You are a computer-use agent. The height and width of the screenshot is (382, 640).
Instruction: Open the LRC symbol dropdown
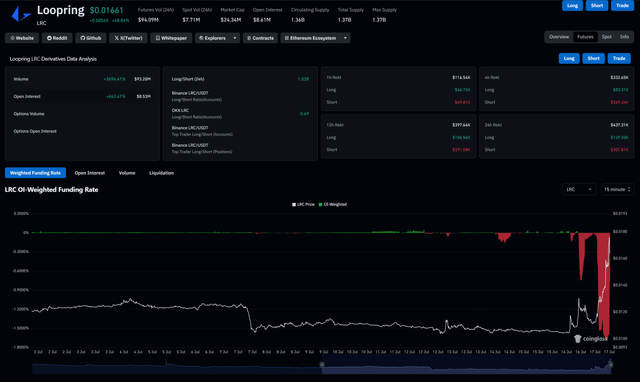tap(579, 189)
